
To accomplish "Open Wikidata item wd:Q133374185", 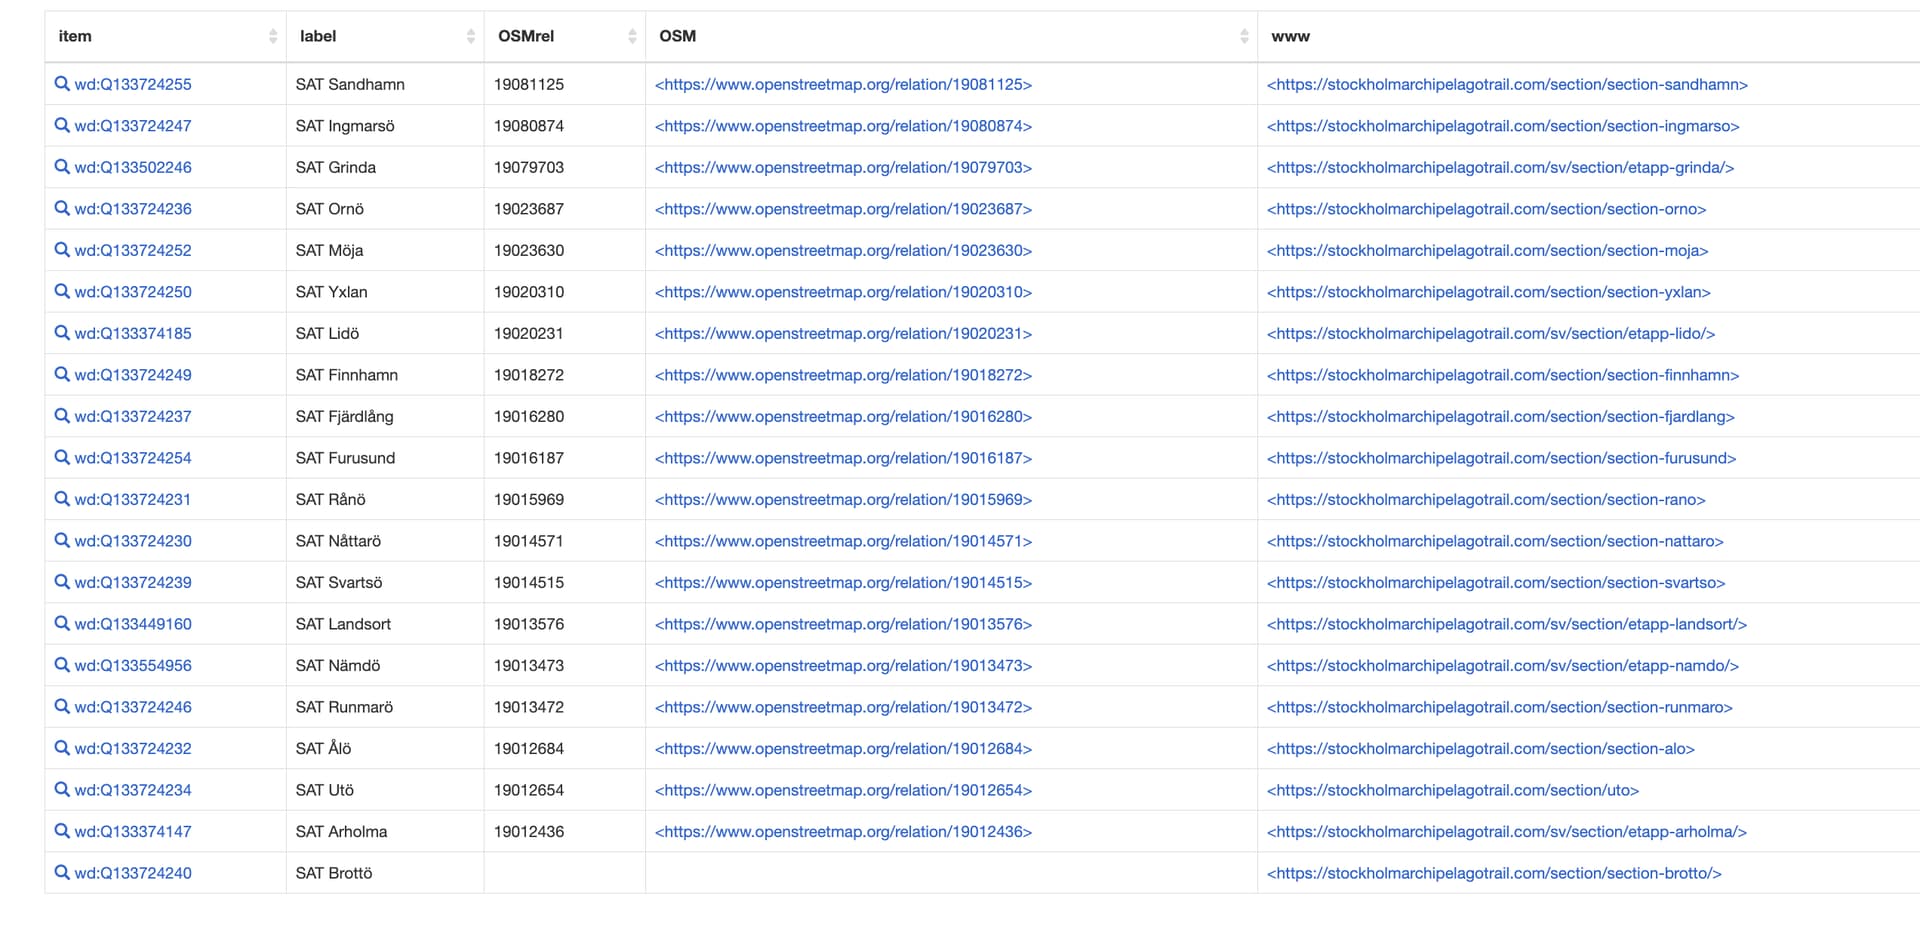I will [133, 333].
